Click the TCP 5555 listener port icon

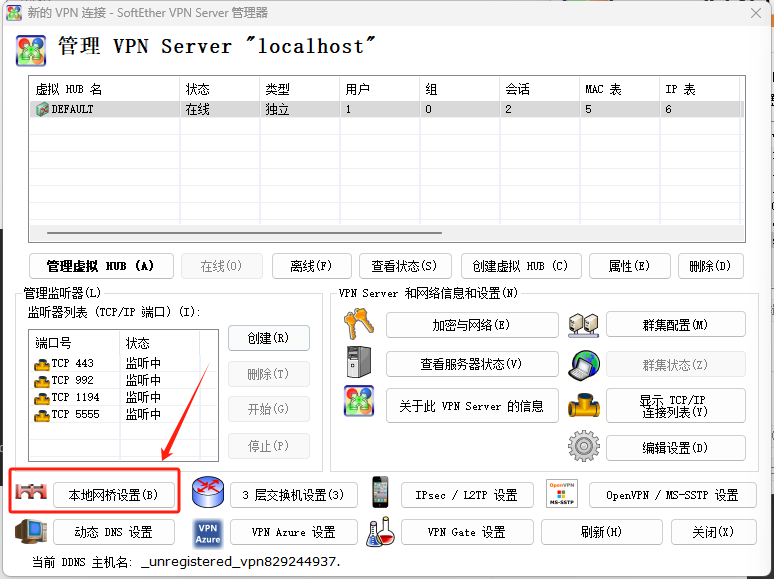coord(41,415)
